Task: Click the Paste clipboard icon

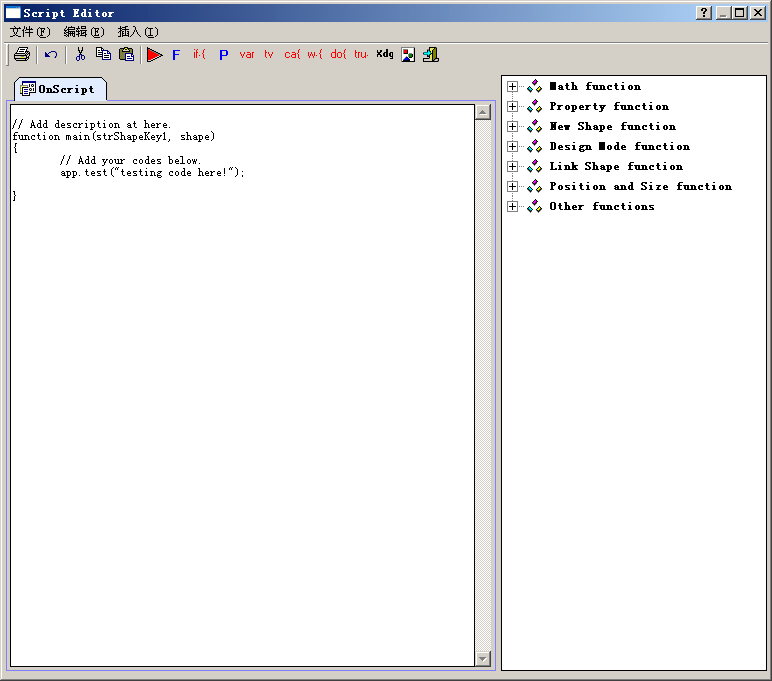Action: point(127,54)
